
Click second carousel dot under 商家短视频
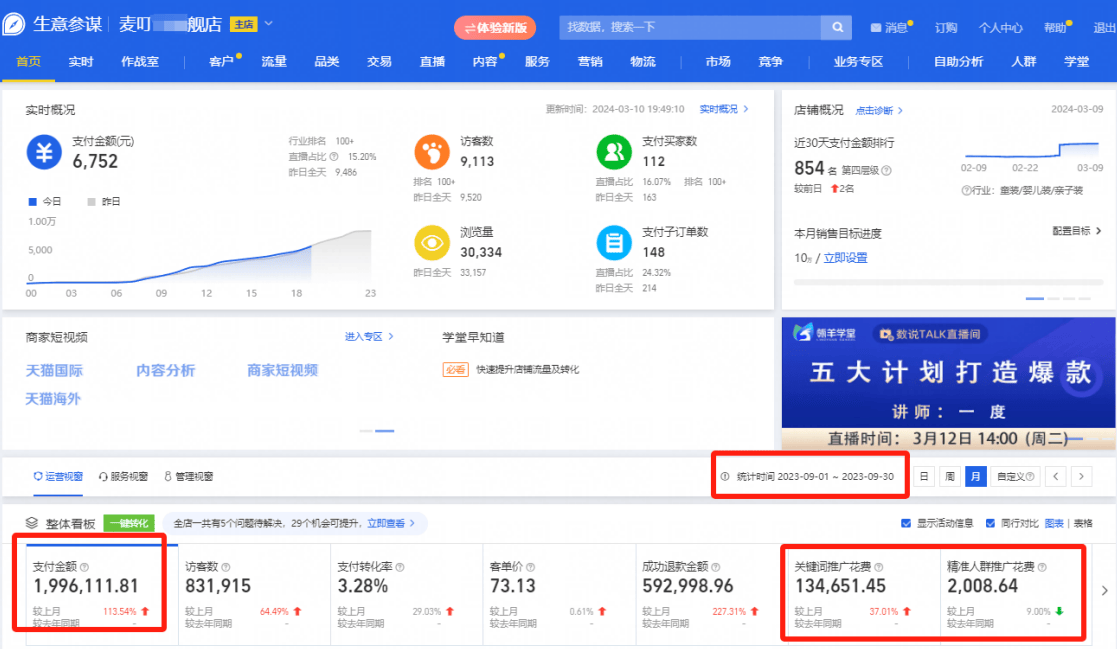point(385,431)
